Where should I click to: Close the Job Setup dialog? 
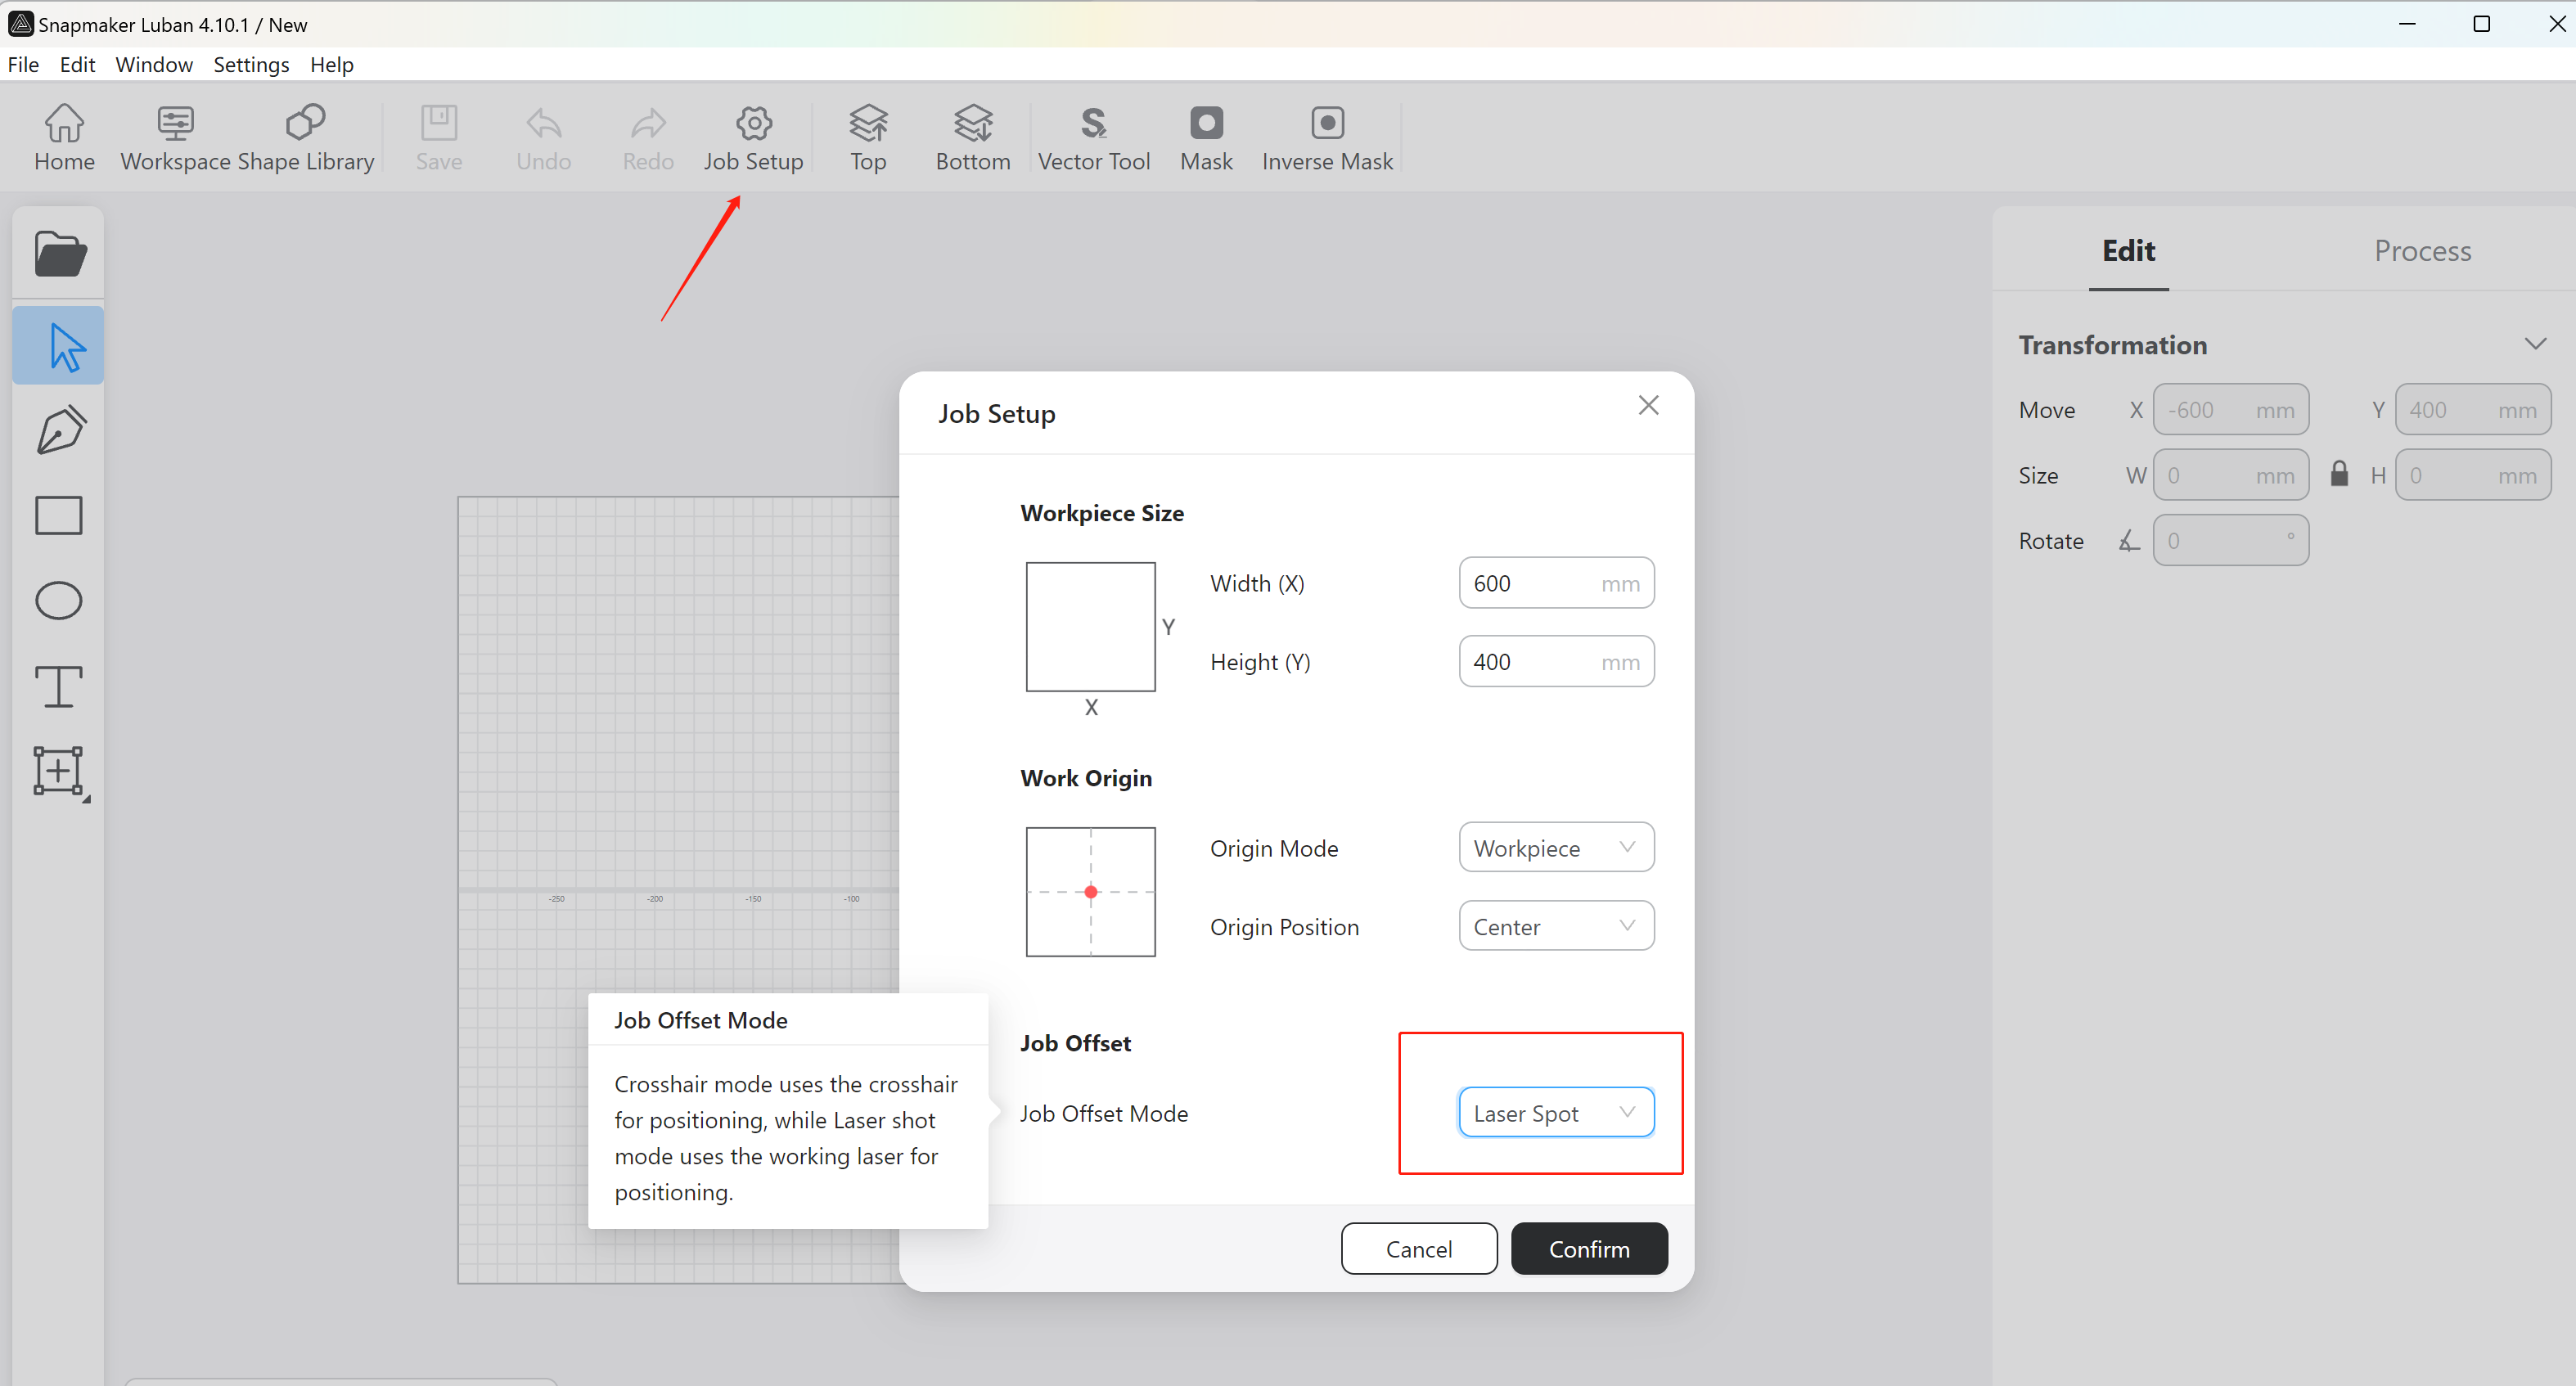(1648, 406)
